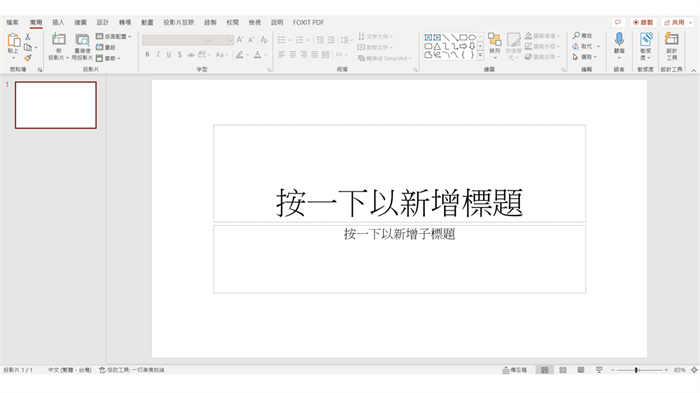Click the Increase indent level icon

331,40
